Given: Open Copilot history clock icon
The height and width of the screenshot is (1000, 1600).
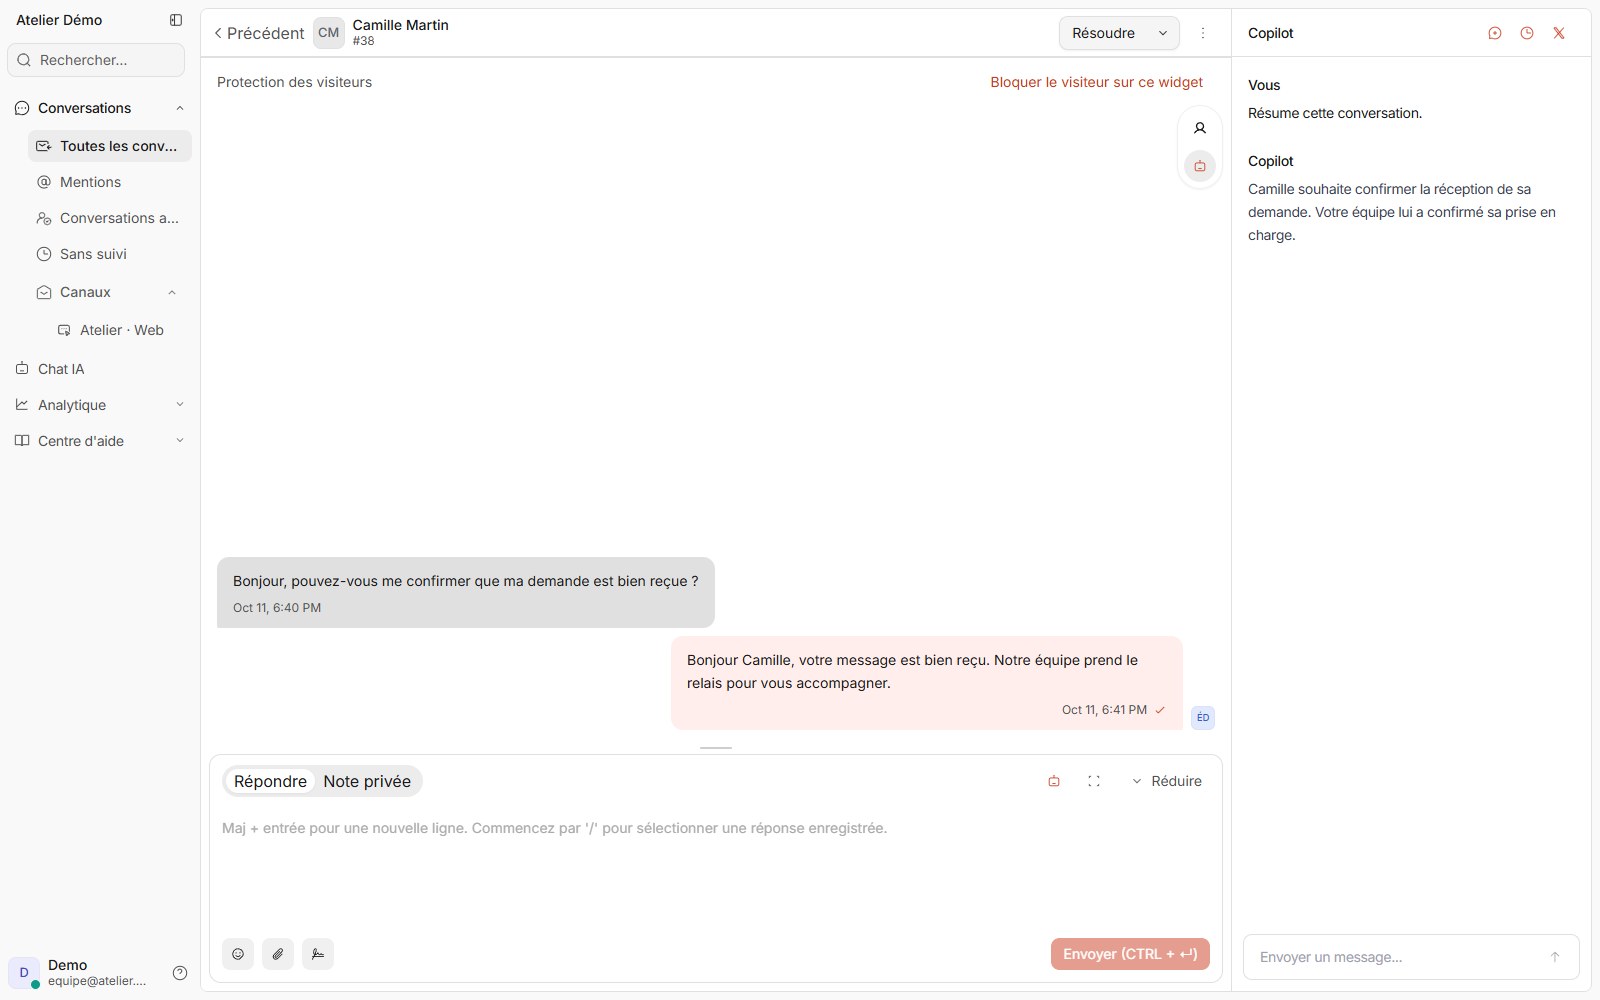Looking at the screenshot, I should pos(1527,33).
